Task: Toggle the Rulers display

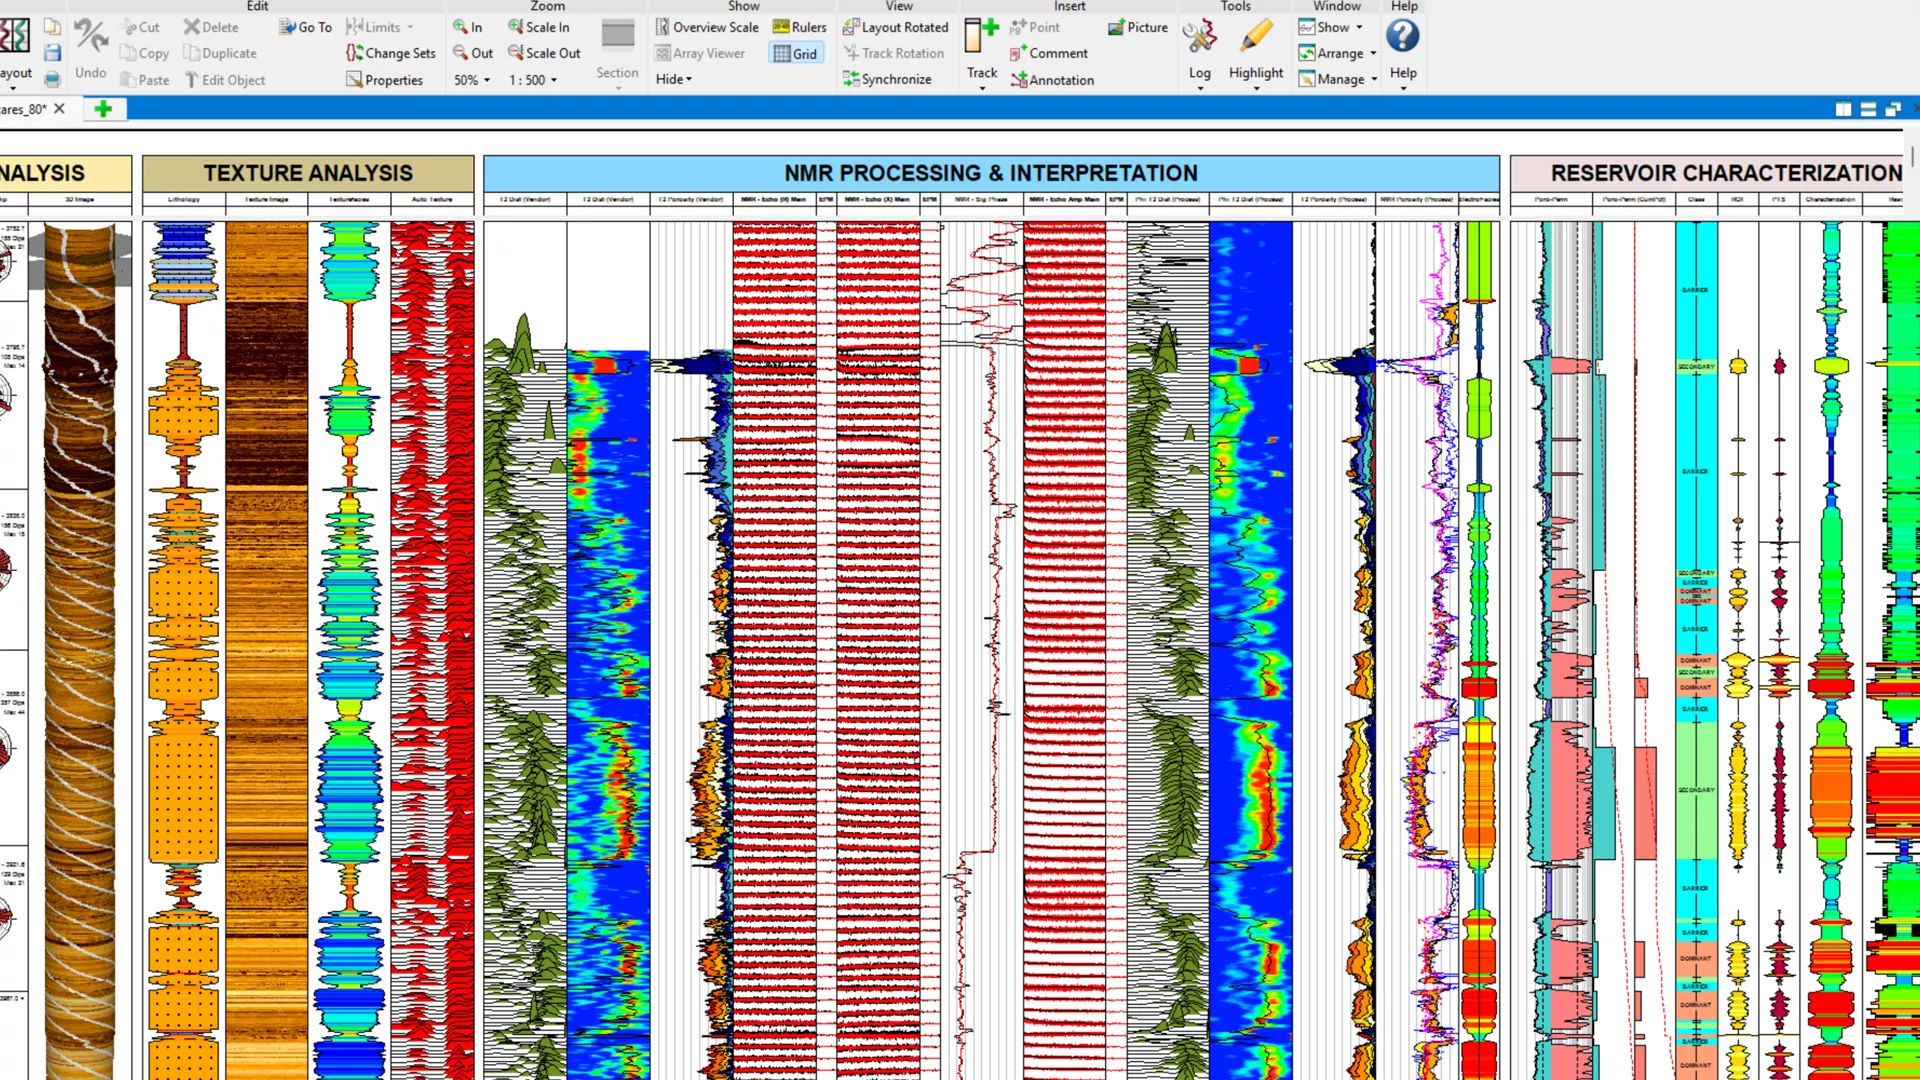Action: pyautogui.click(x=799, y=27)
